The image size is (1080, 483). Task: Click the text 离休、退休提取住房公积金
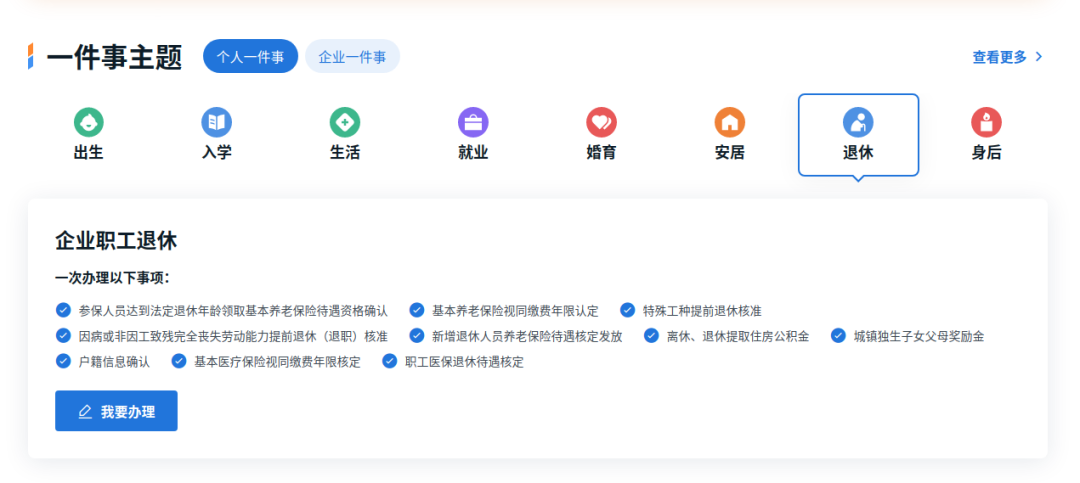tap(738, 336)
